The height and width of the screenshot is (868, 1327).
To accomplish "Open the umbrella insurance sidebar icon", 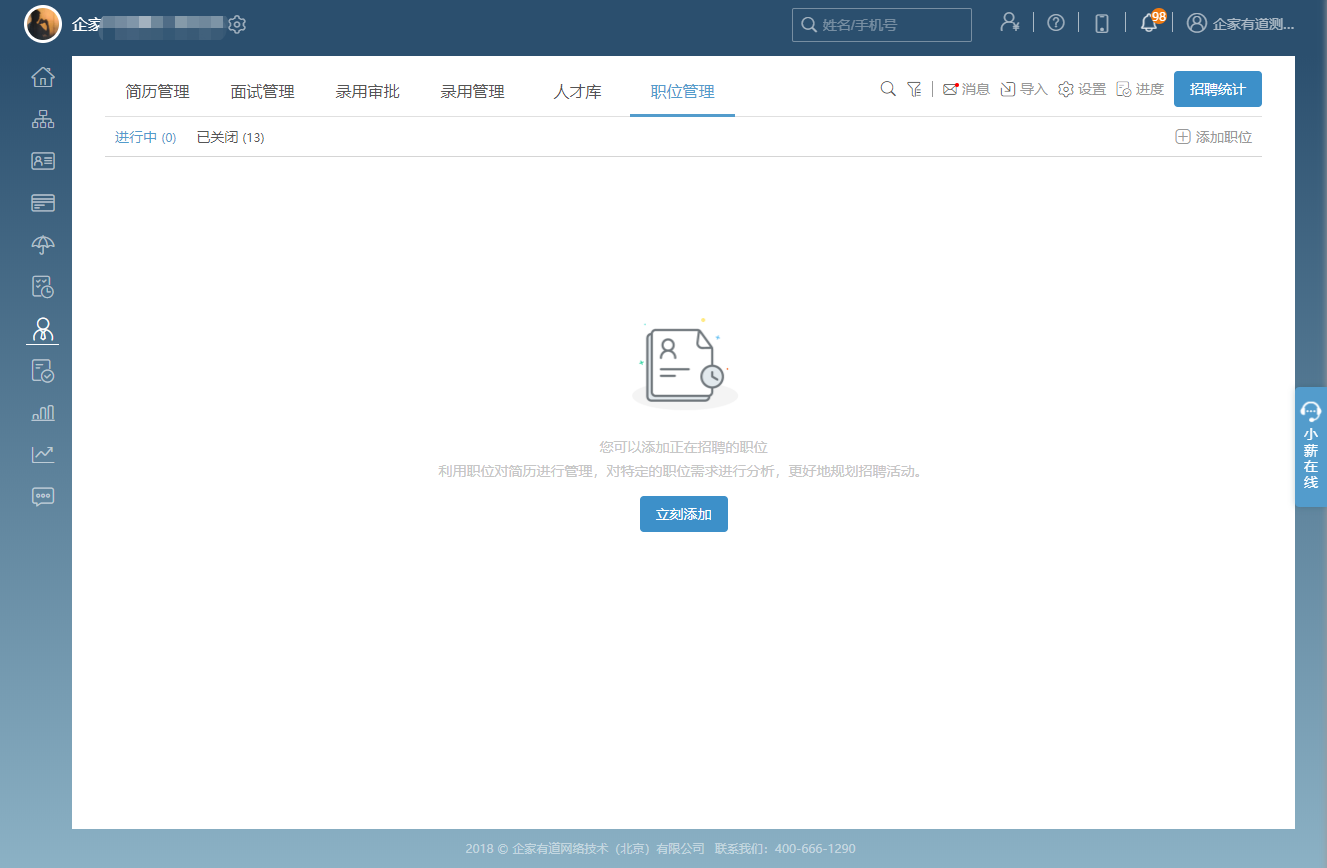I will [43, 245].
